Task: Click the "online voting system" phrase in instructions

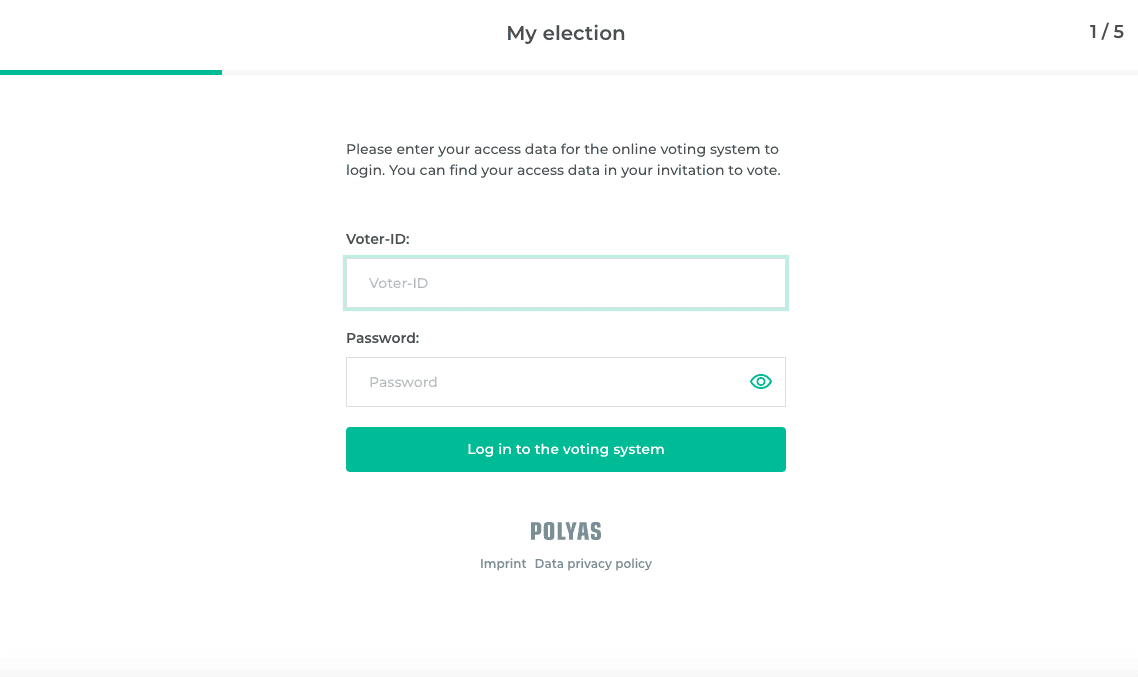Action: (x=680, y=149)
